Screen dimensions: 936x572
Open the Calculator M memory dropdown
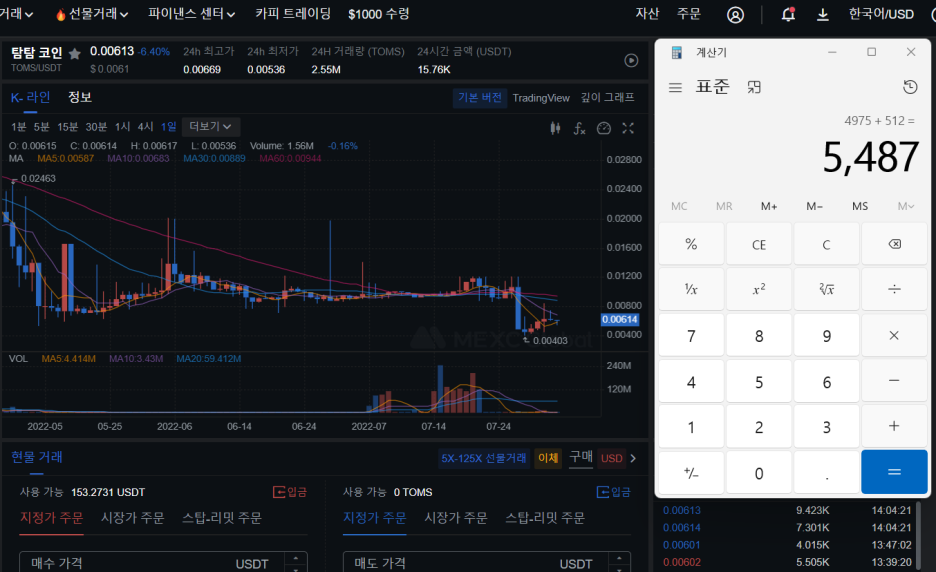coord(906,206)
